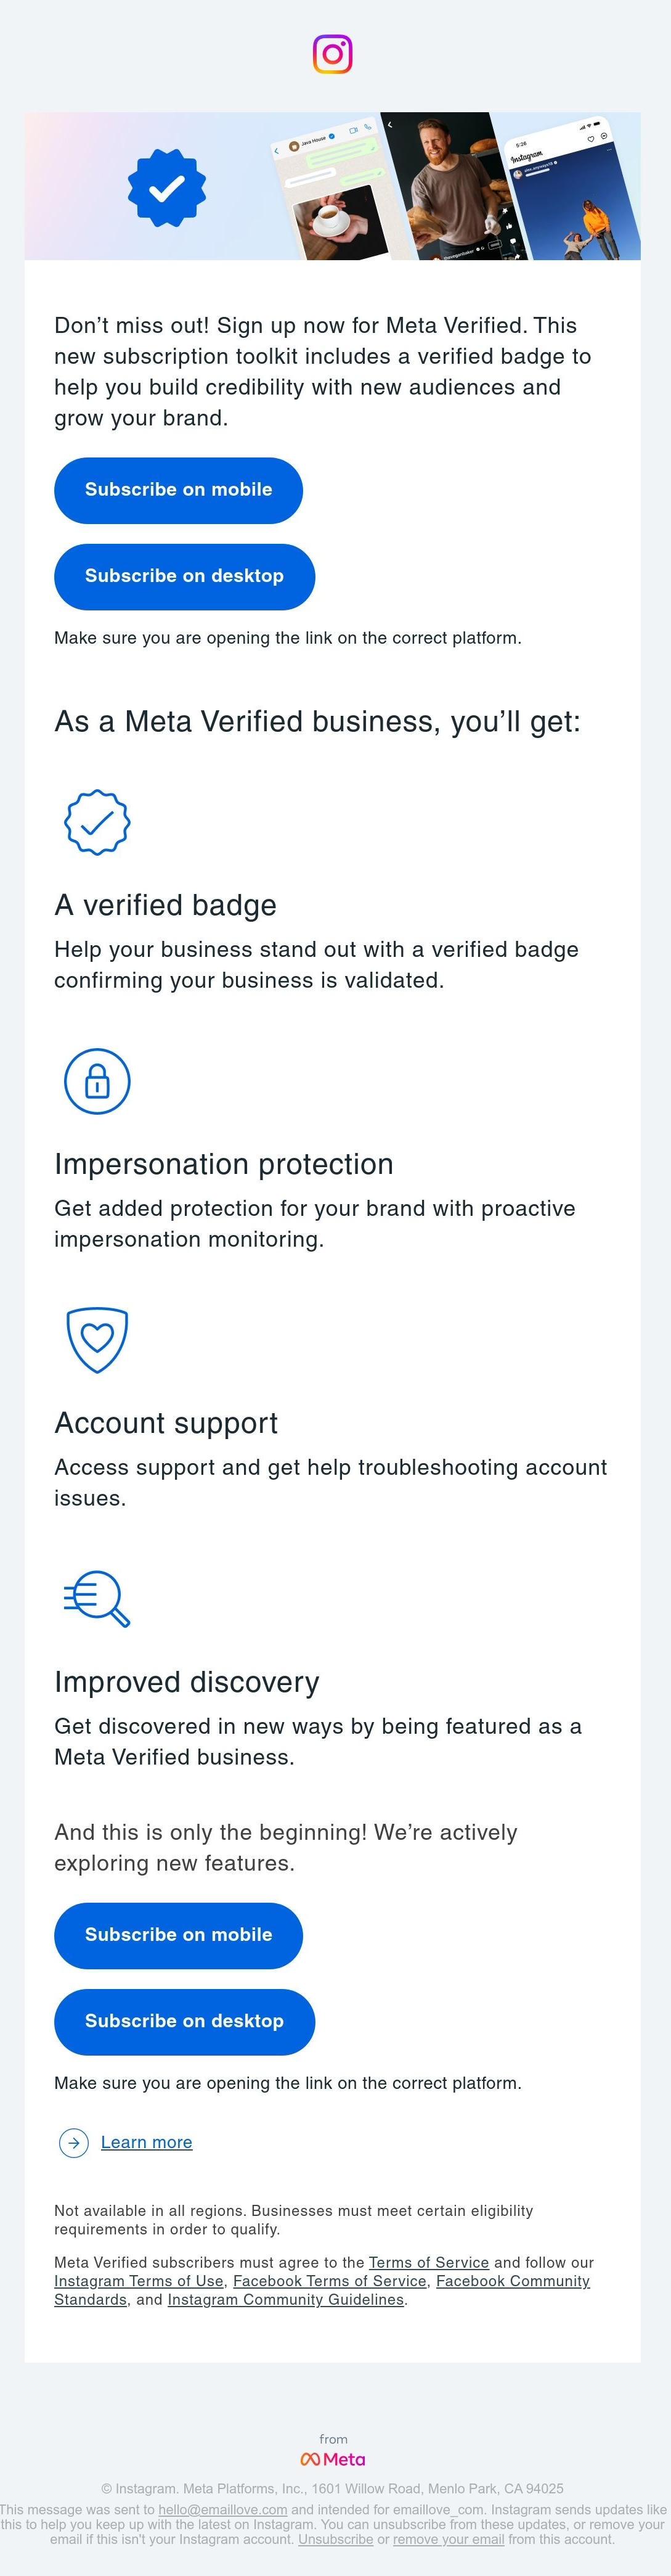The height and width of the screenshot is (2576, 671).
Task: Click the shield heart account support icon
Action: (97, 1340)
